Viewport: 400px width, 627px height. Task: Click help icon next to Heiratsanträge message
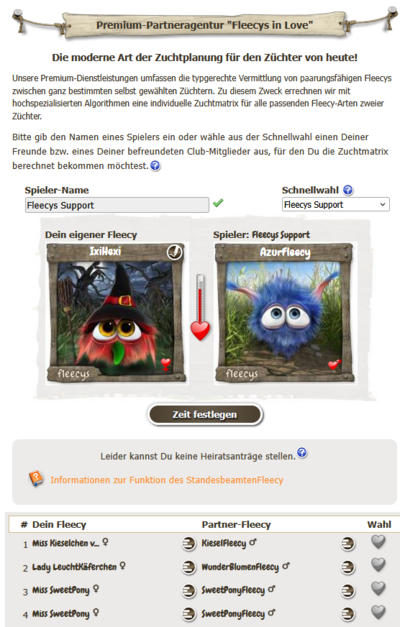[x=302, y=452]
